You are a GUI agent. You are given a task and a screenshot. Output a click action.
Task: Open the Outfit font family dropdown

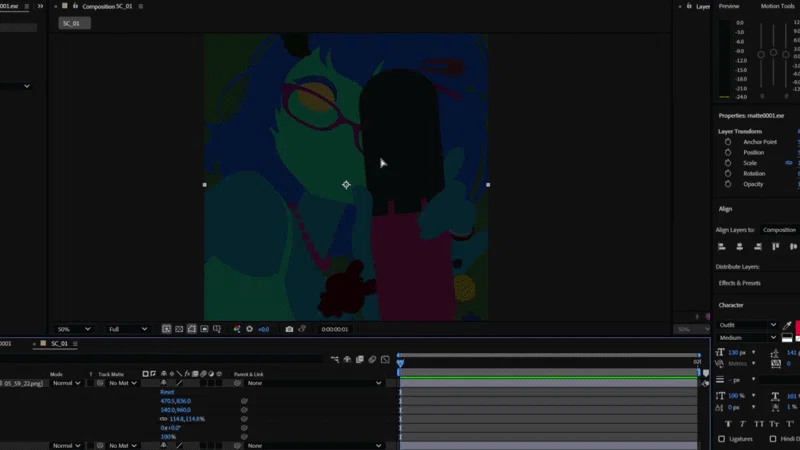[747, 325]
